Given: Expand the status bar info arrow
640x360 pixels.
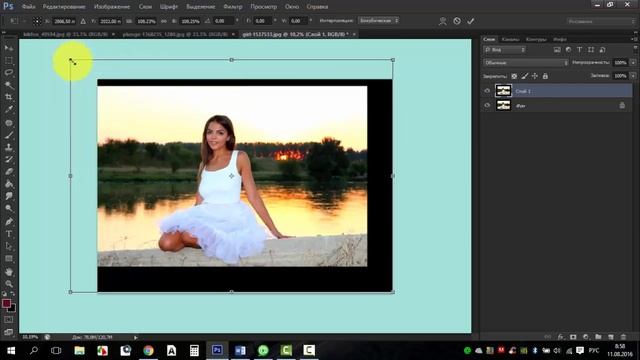Looking at the screenshot, I should [136, 338].
